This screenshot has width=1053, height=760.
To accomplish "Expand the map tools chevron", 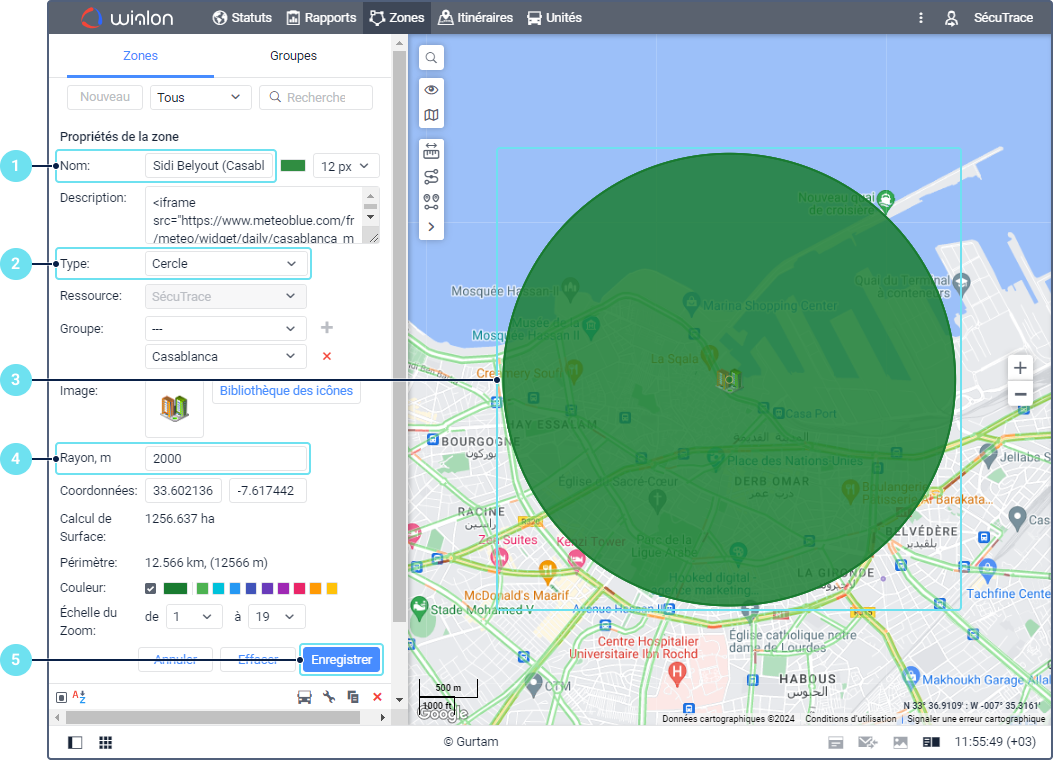I will tap(431, 227).
